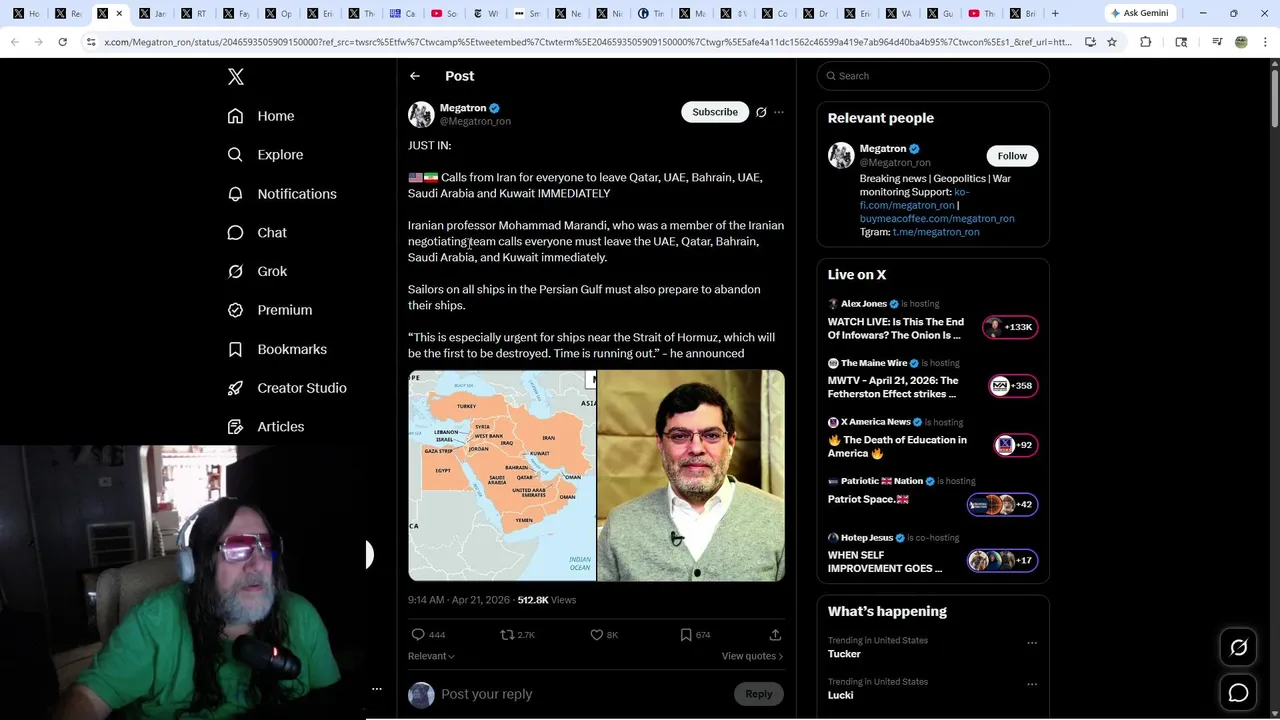1280x720 pixels.
Task: Open more options for the Tucker trend
Action: pyautogui.click(x=1032, y=643)
